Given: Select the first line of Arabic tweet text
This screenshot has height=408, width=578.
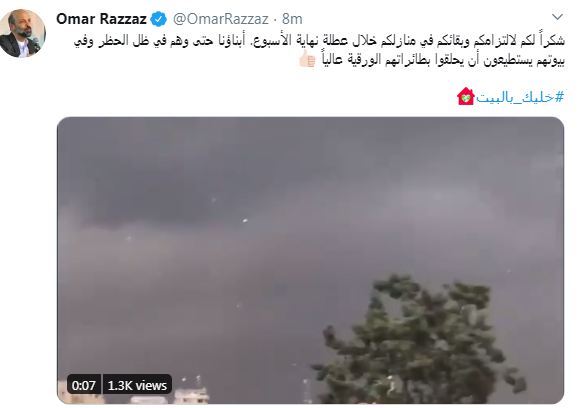Looking at the screenshot, I should click(x=319, y=41).
